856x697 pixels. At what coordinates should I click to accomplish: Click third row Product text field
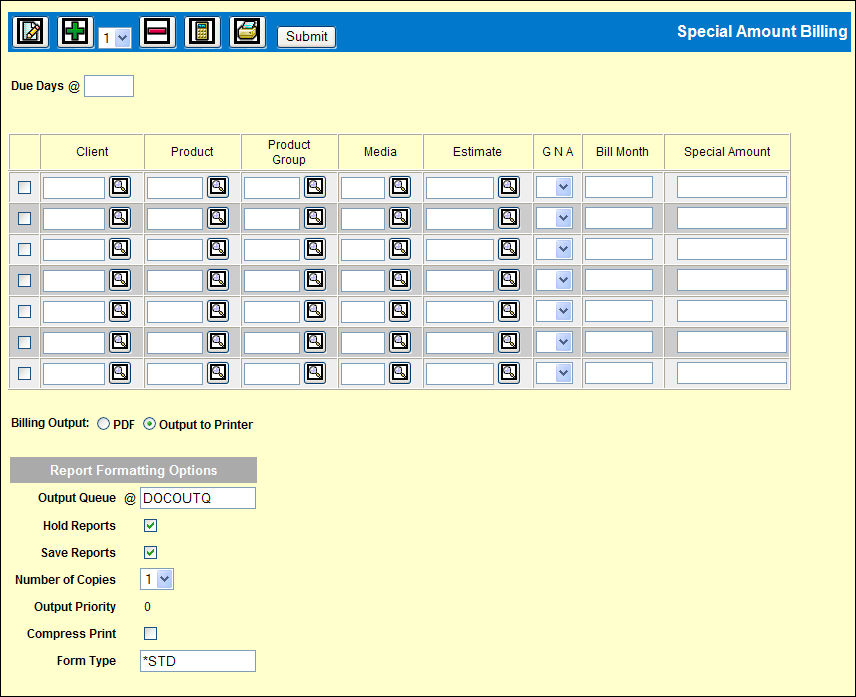[175, 249]
